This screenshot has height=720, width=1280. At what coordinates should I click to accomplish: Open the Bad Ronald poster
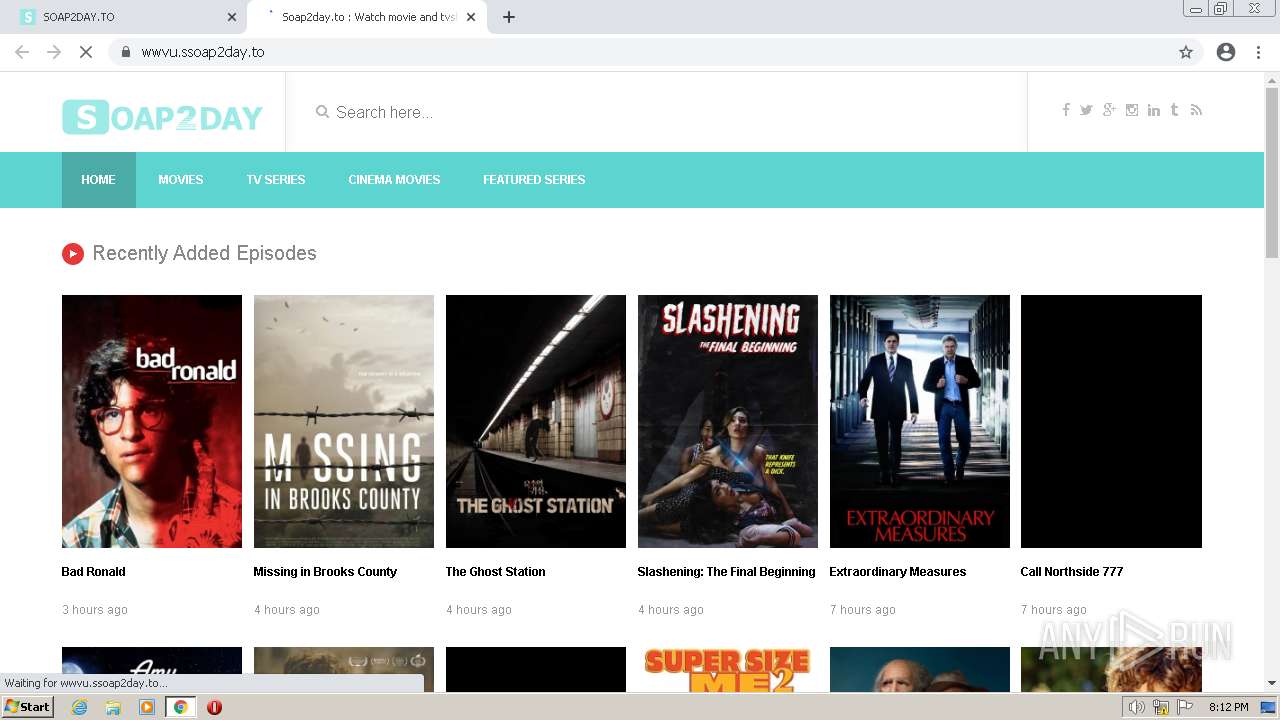[152, 421]
